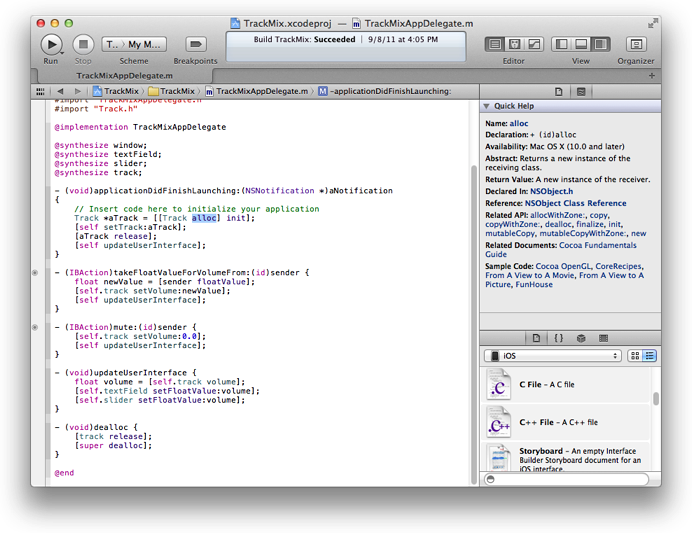
Task: Show the File Template library
Action: 536,338
